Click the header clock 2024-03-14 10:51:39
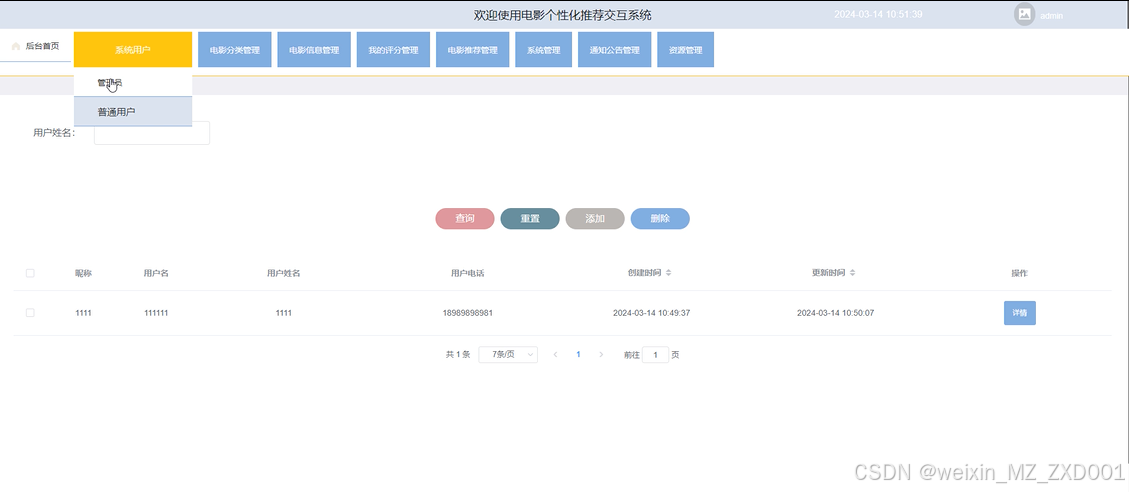1129x492 pixels. pos(878,14)
